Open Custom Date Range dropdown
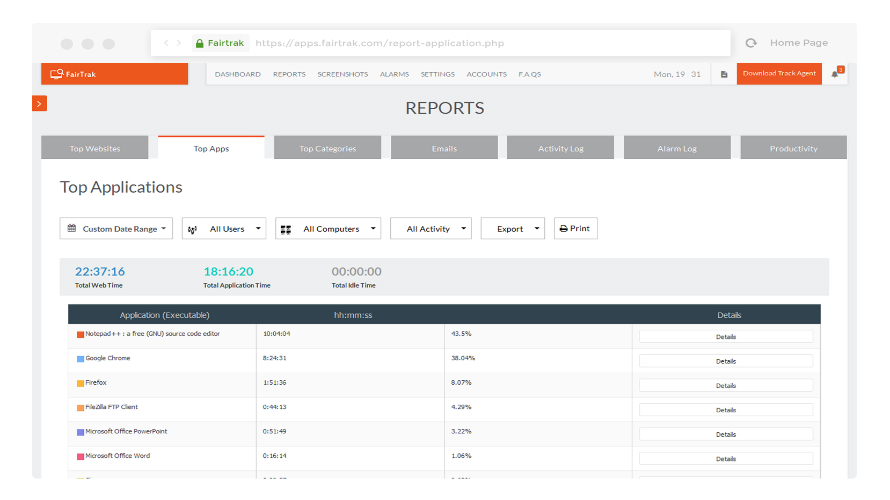 pos(116,228)
